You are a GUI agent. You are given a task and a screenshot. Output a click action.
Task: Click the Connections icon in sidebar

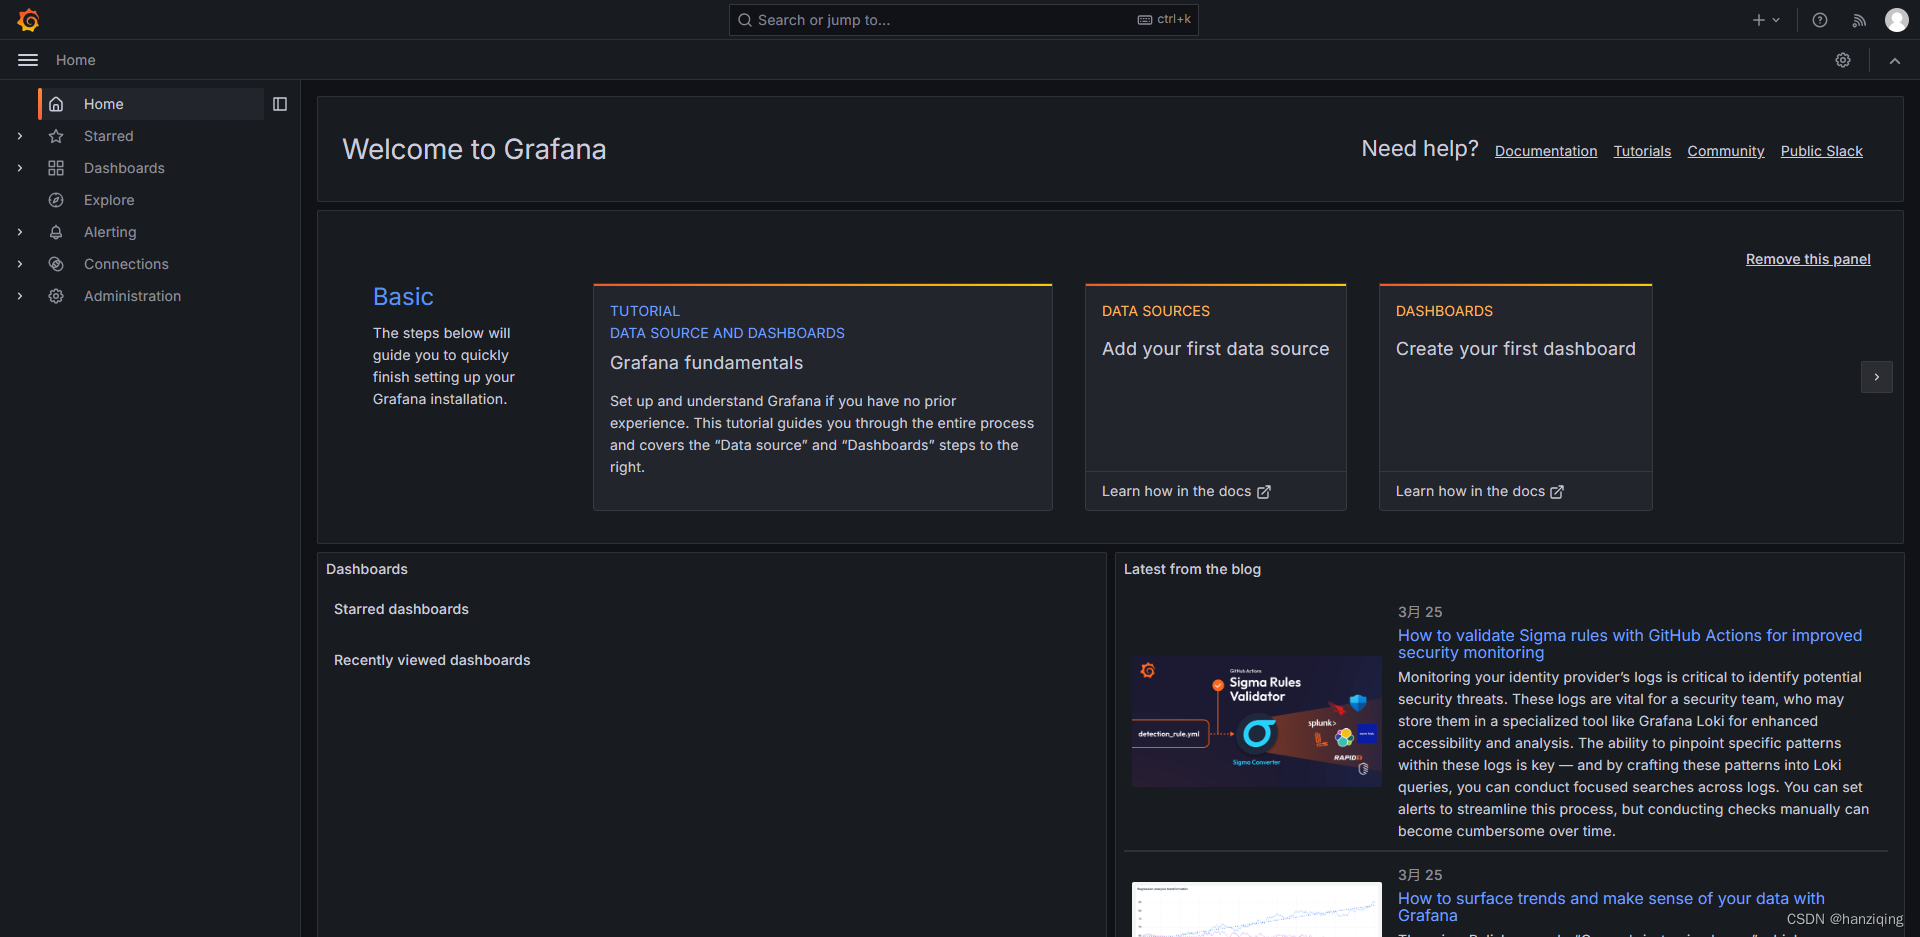click(x=56, y=264)
